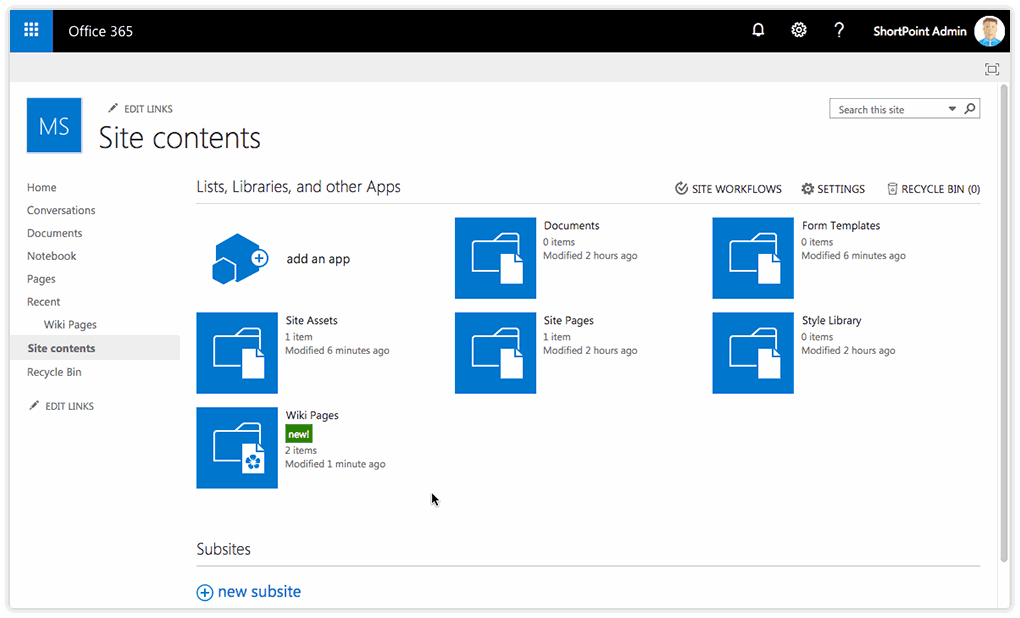Open Pages in left navigation
Image resolution: width=1020 pixels, height=618 pixels.
click(x=41, y=278)
